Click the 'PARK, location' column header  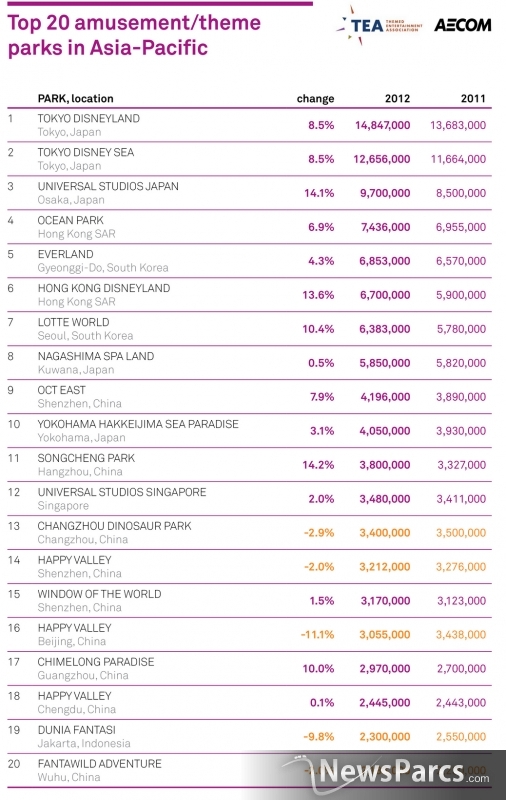pyautogui.click(x=75, y=98)
